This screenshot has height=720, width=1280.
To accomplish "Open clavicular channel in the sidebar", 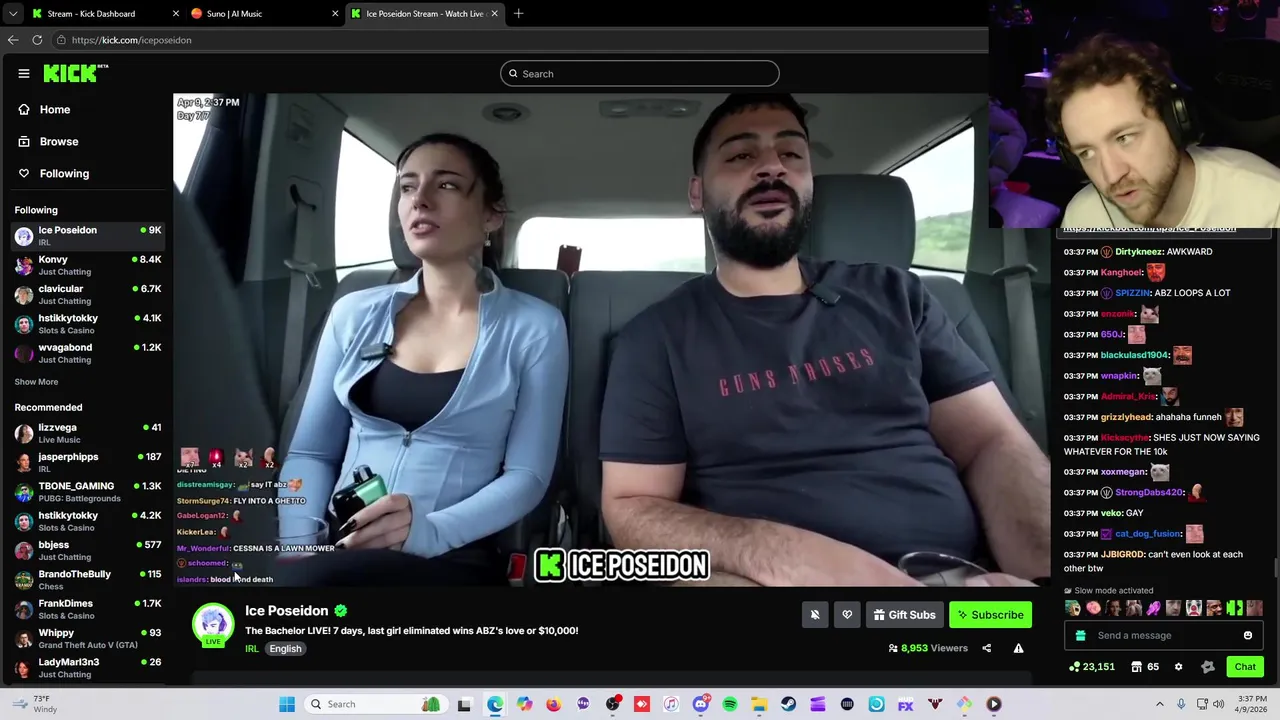I will coord(88,294).
